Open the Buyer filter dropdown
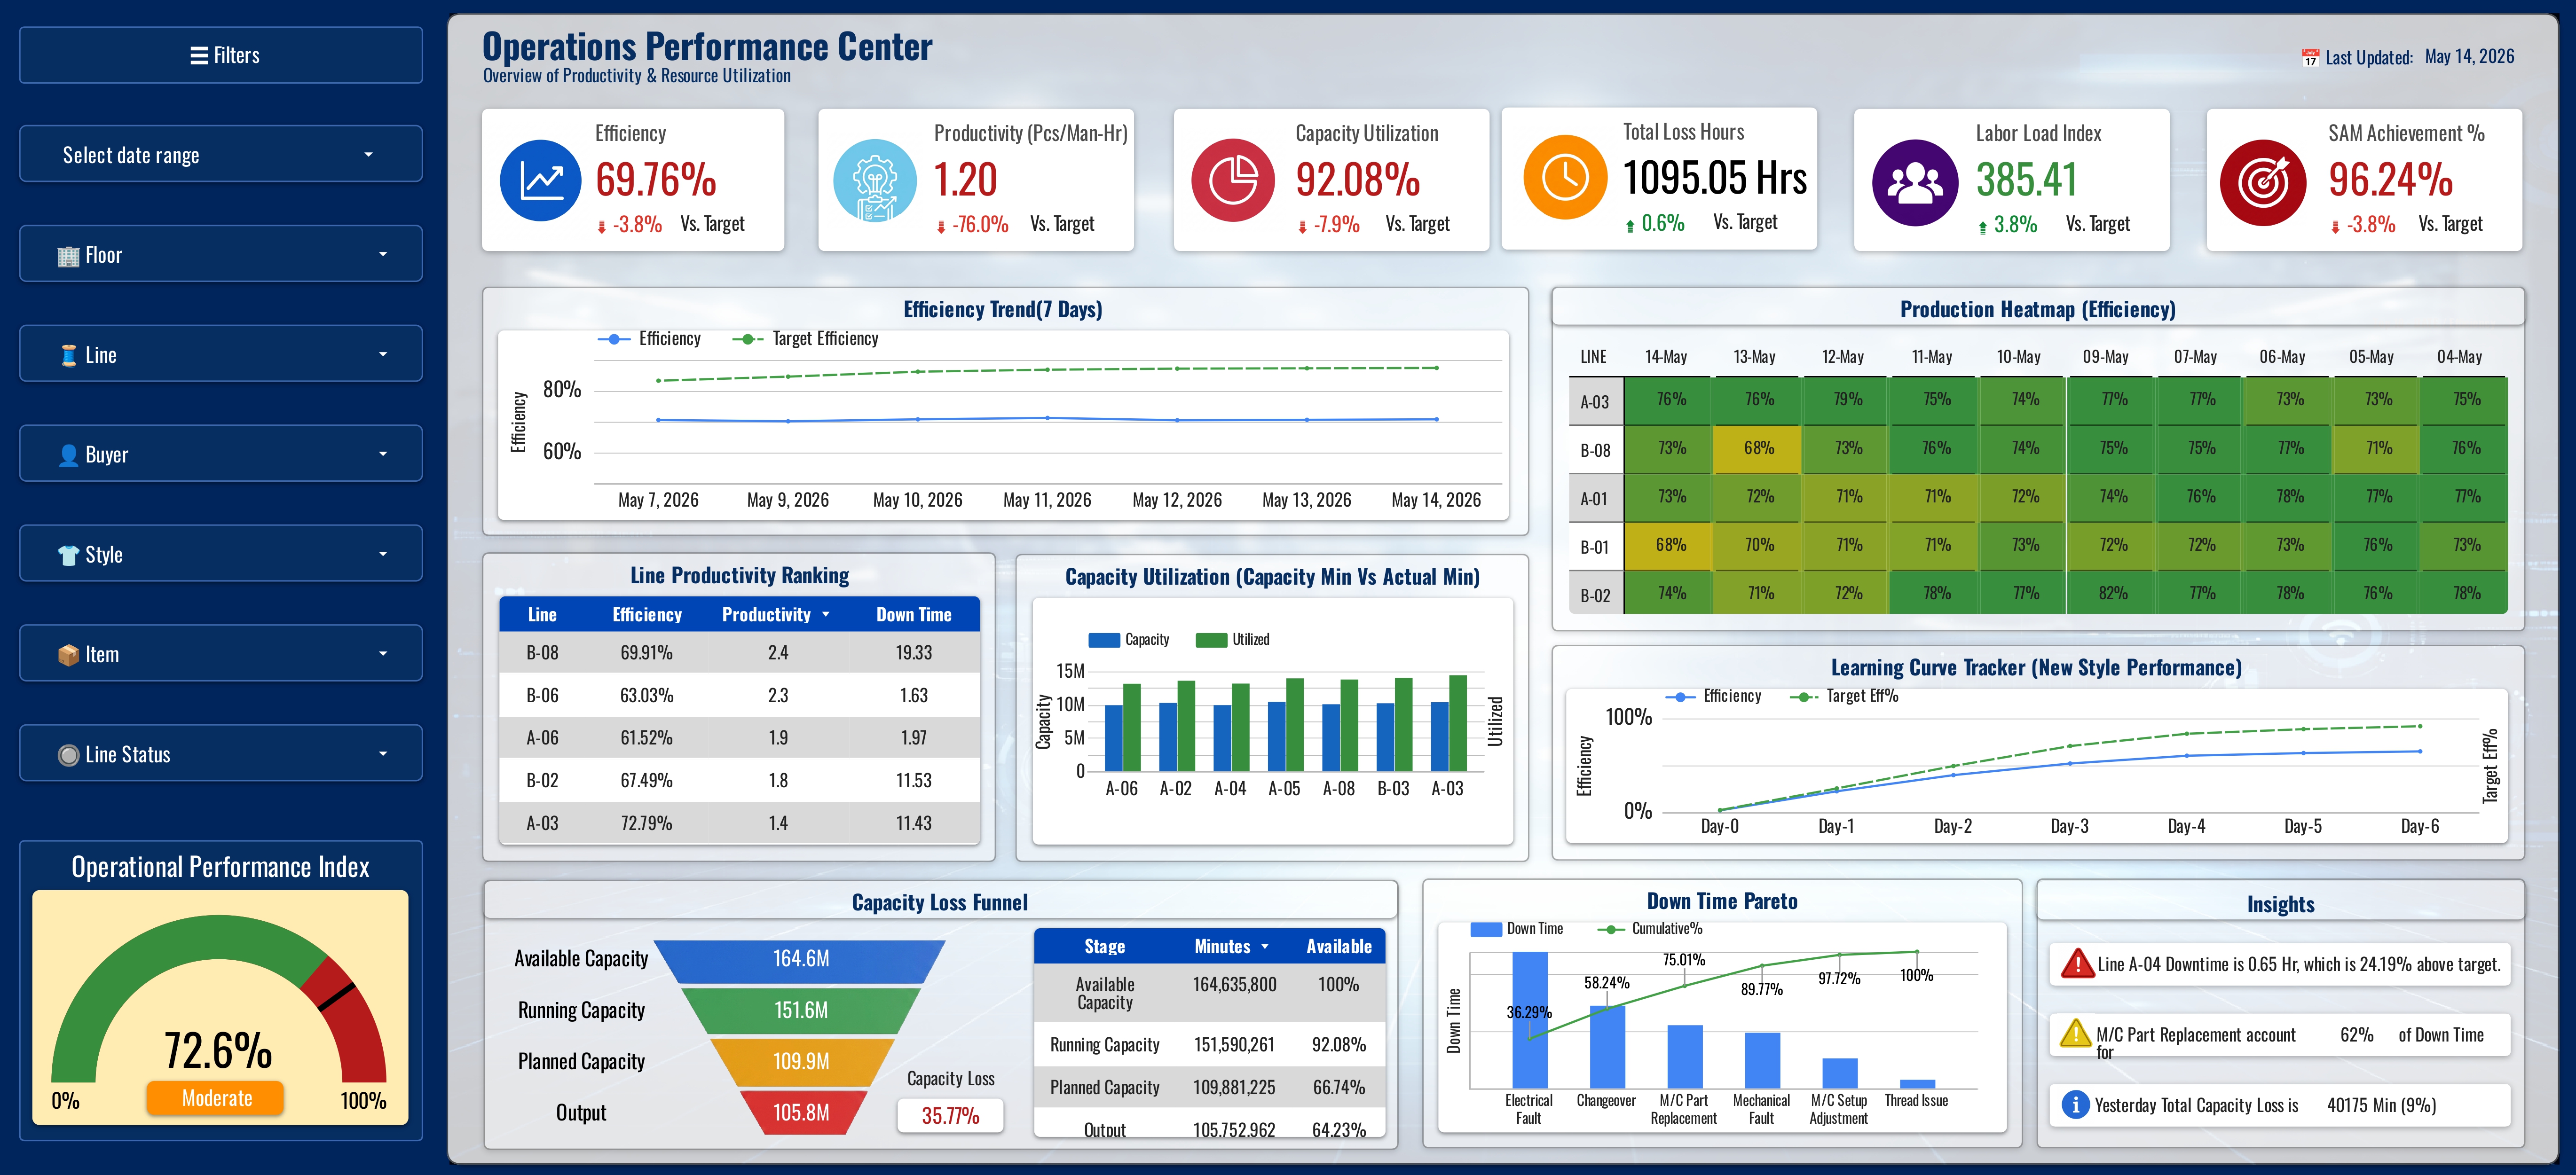 coord(221,454)
